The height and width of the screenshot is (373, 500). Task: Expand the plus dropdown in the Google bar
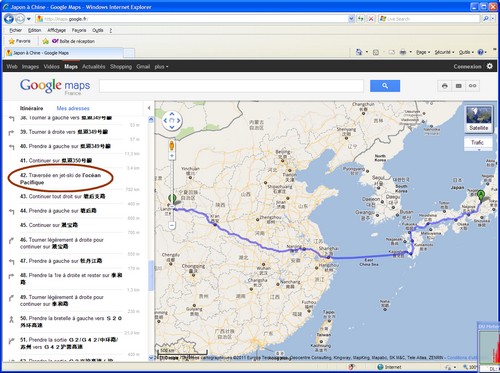coord(161,67)
